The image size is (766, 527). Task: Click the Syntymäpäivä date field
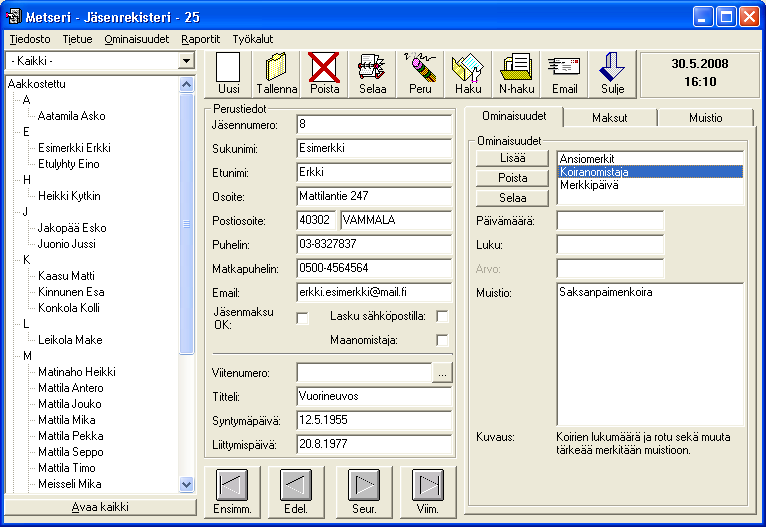pos(374,420)
